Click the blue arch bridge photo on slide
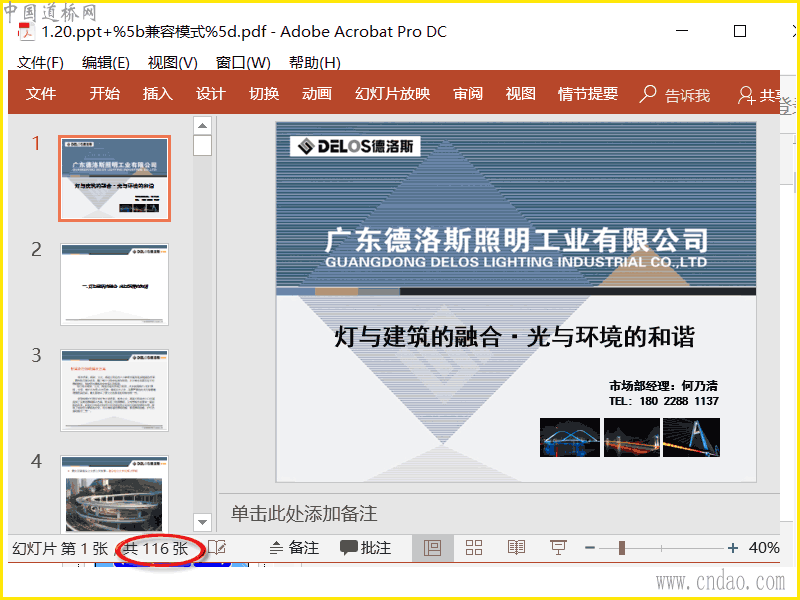Screen dimensions: 800x600 [570, 437]
